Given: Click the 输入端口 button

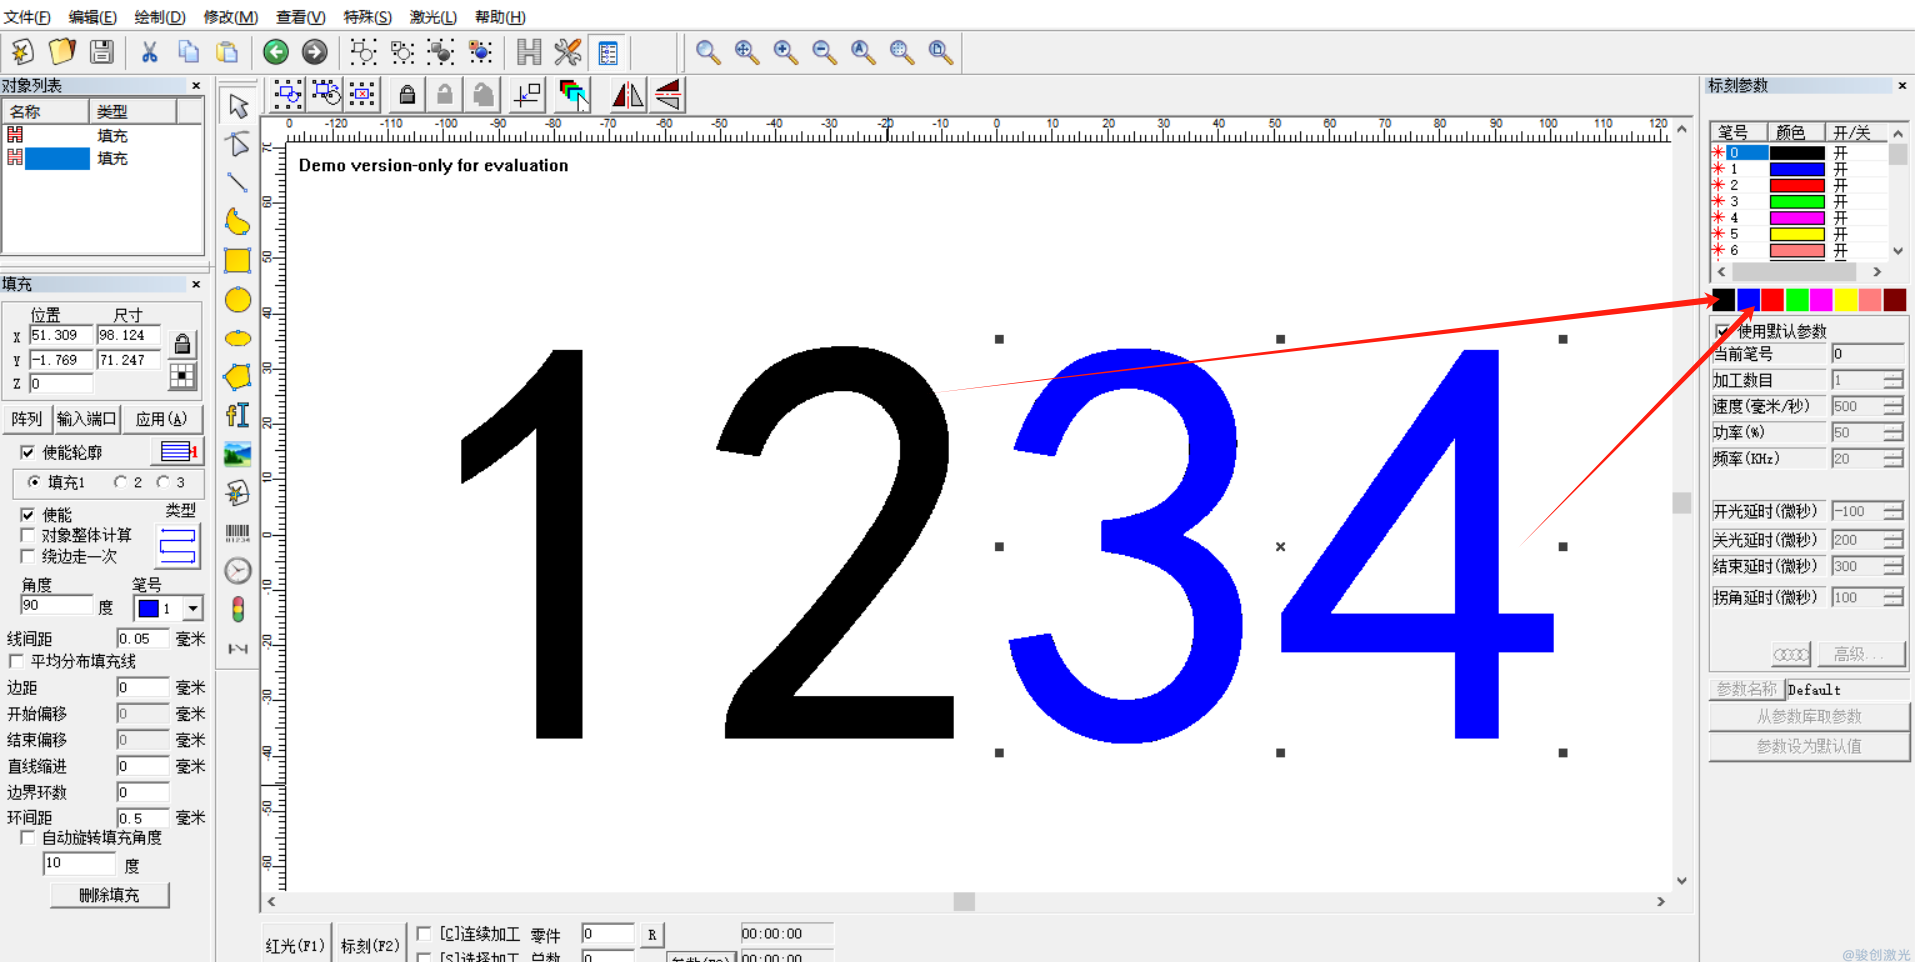Looking at the screenshot, I should 87,419.
